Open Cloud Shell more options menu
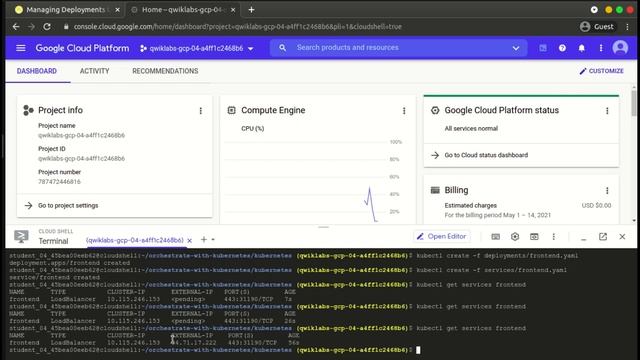 [553, 236]
